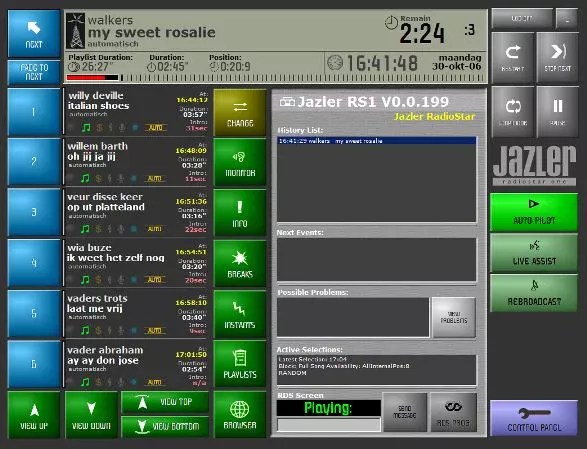The width and height of the screenshot is (587, 449).
Task: Toggle AUTO badge on willy deville row
Action: coord(155,128)
